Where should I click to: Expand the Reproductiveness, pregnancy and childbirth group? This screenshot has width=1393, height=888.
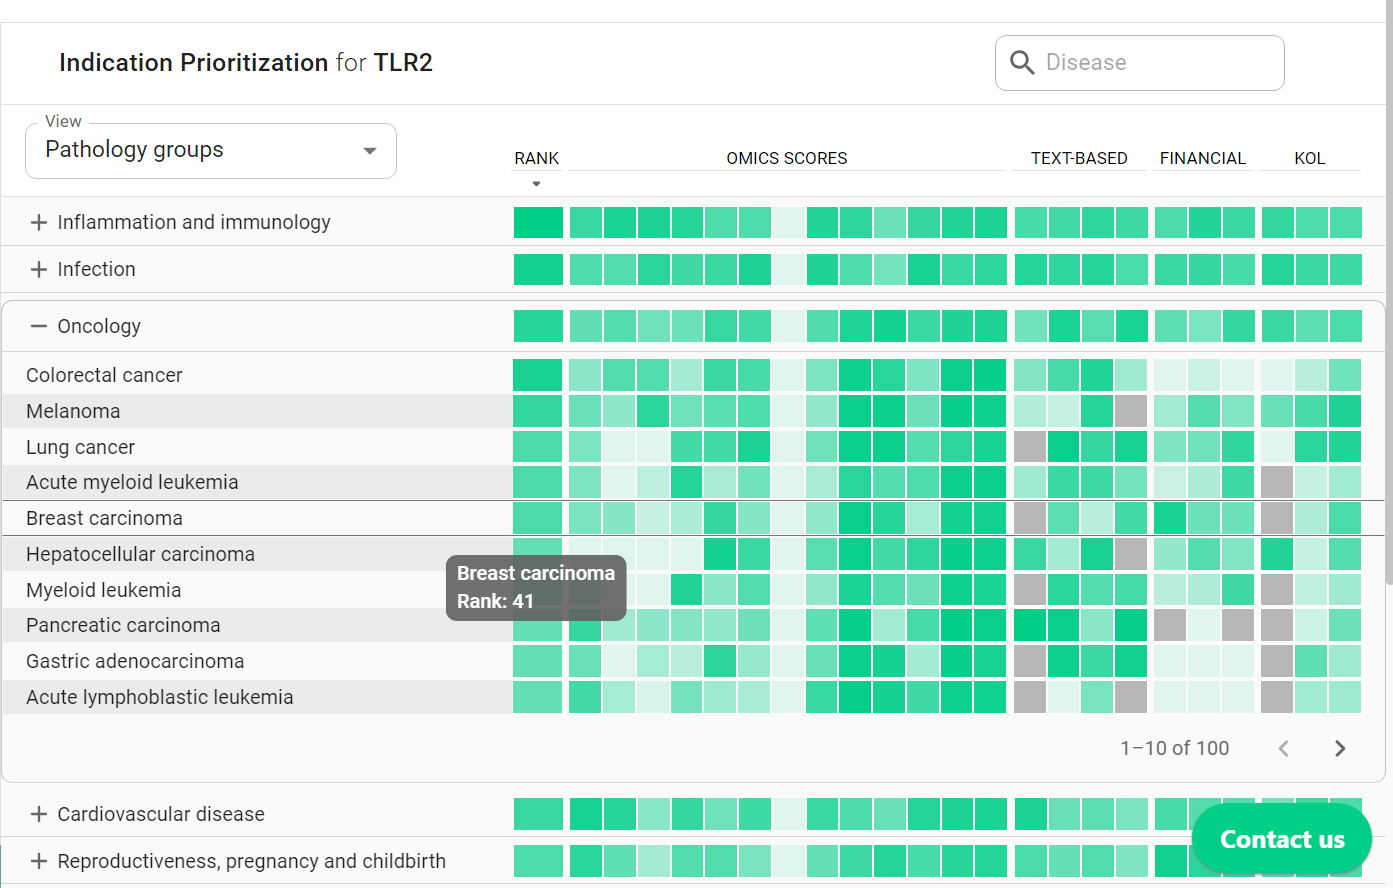pos(38,861)
